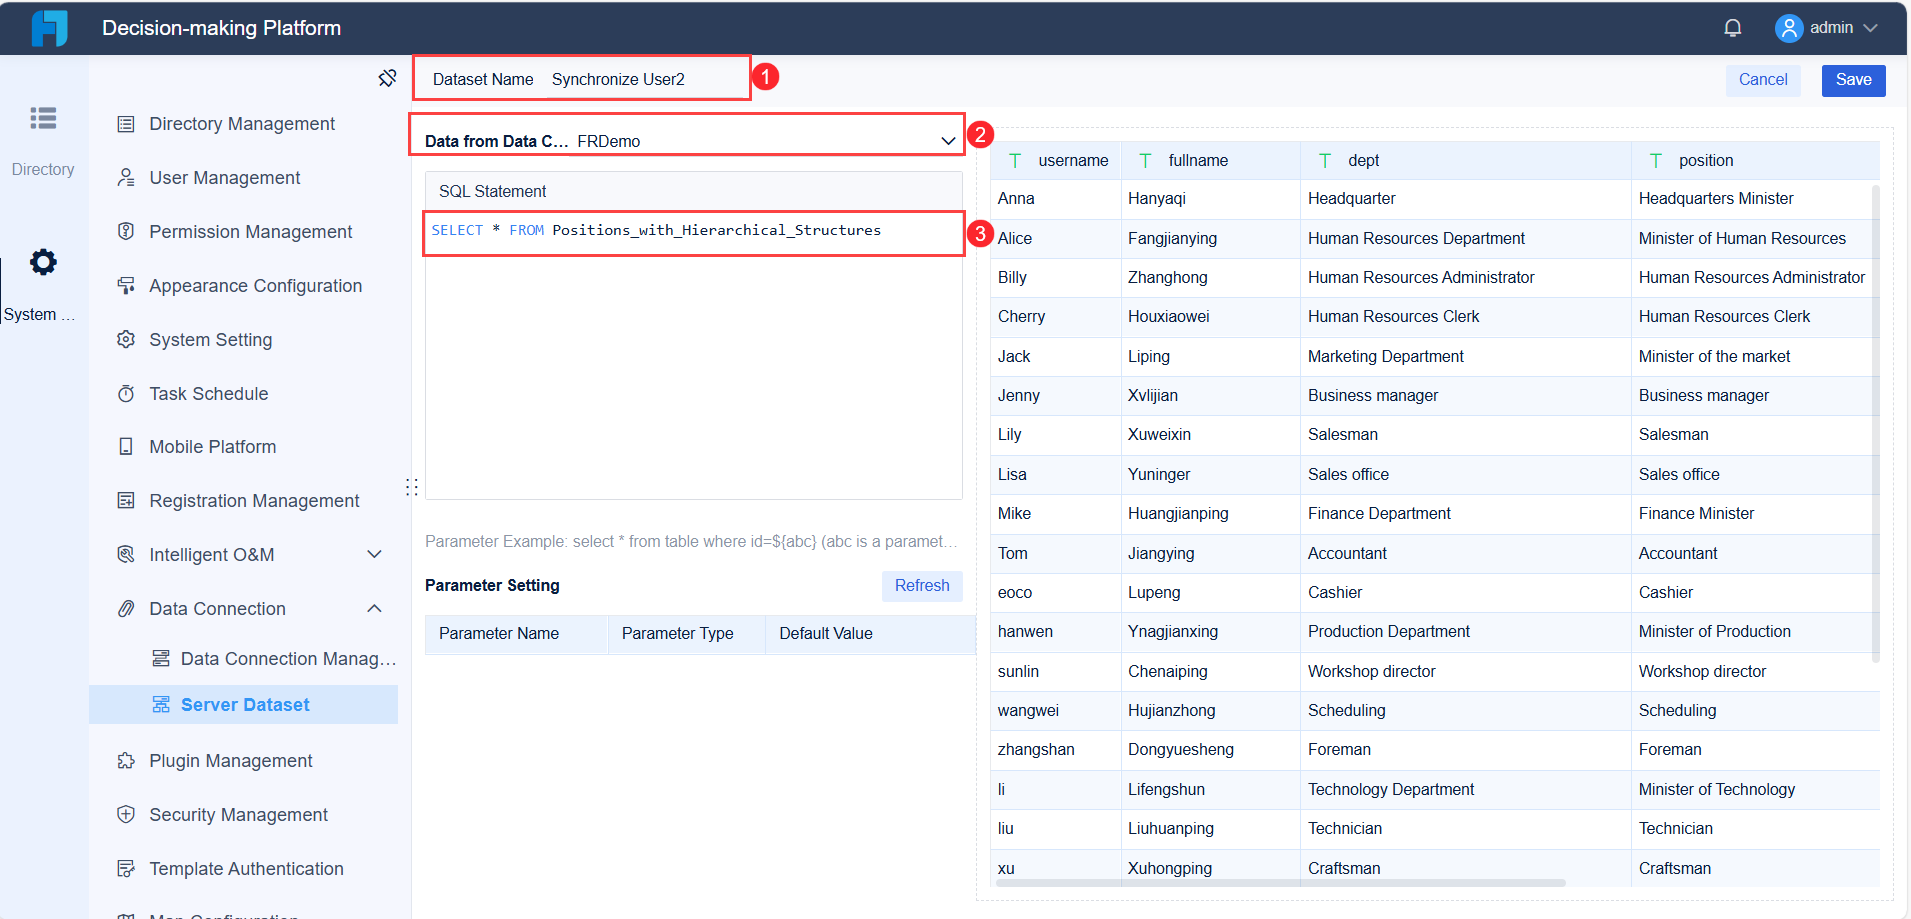
Task: Click the filter icon on position column
Action: coord(1655,159)
